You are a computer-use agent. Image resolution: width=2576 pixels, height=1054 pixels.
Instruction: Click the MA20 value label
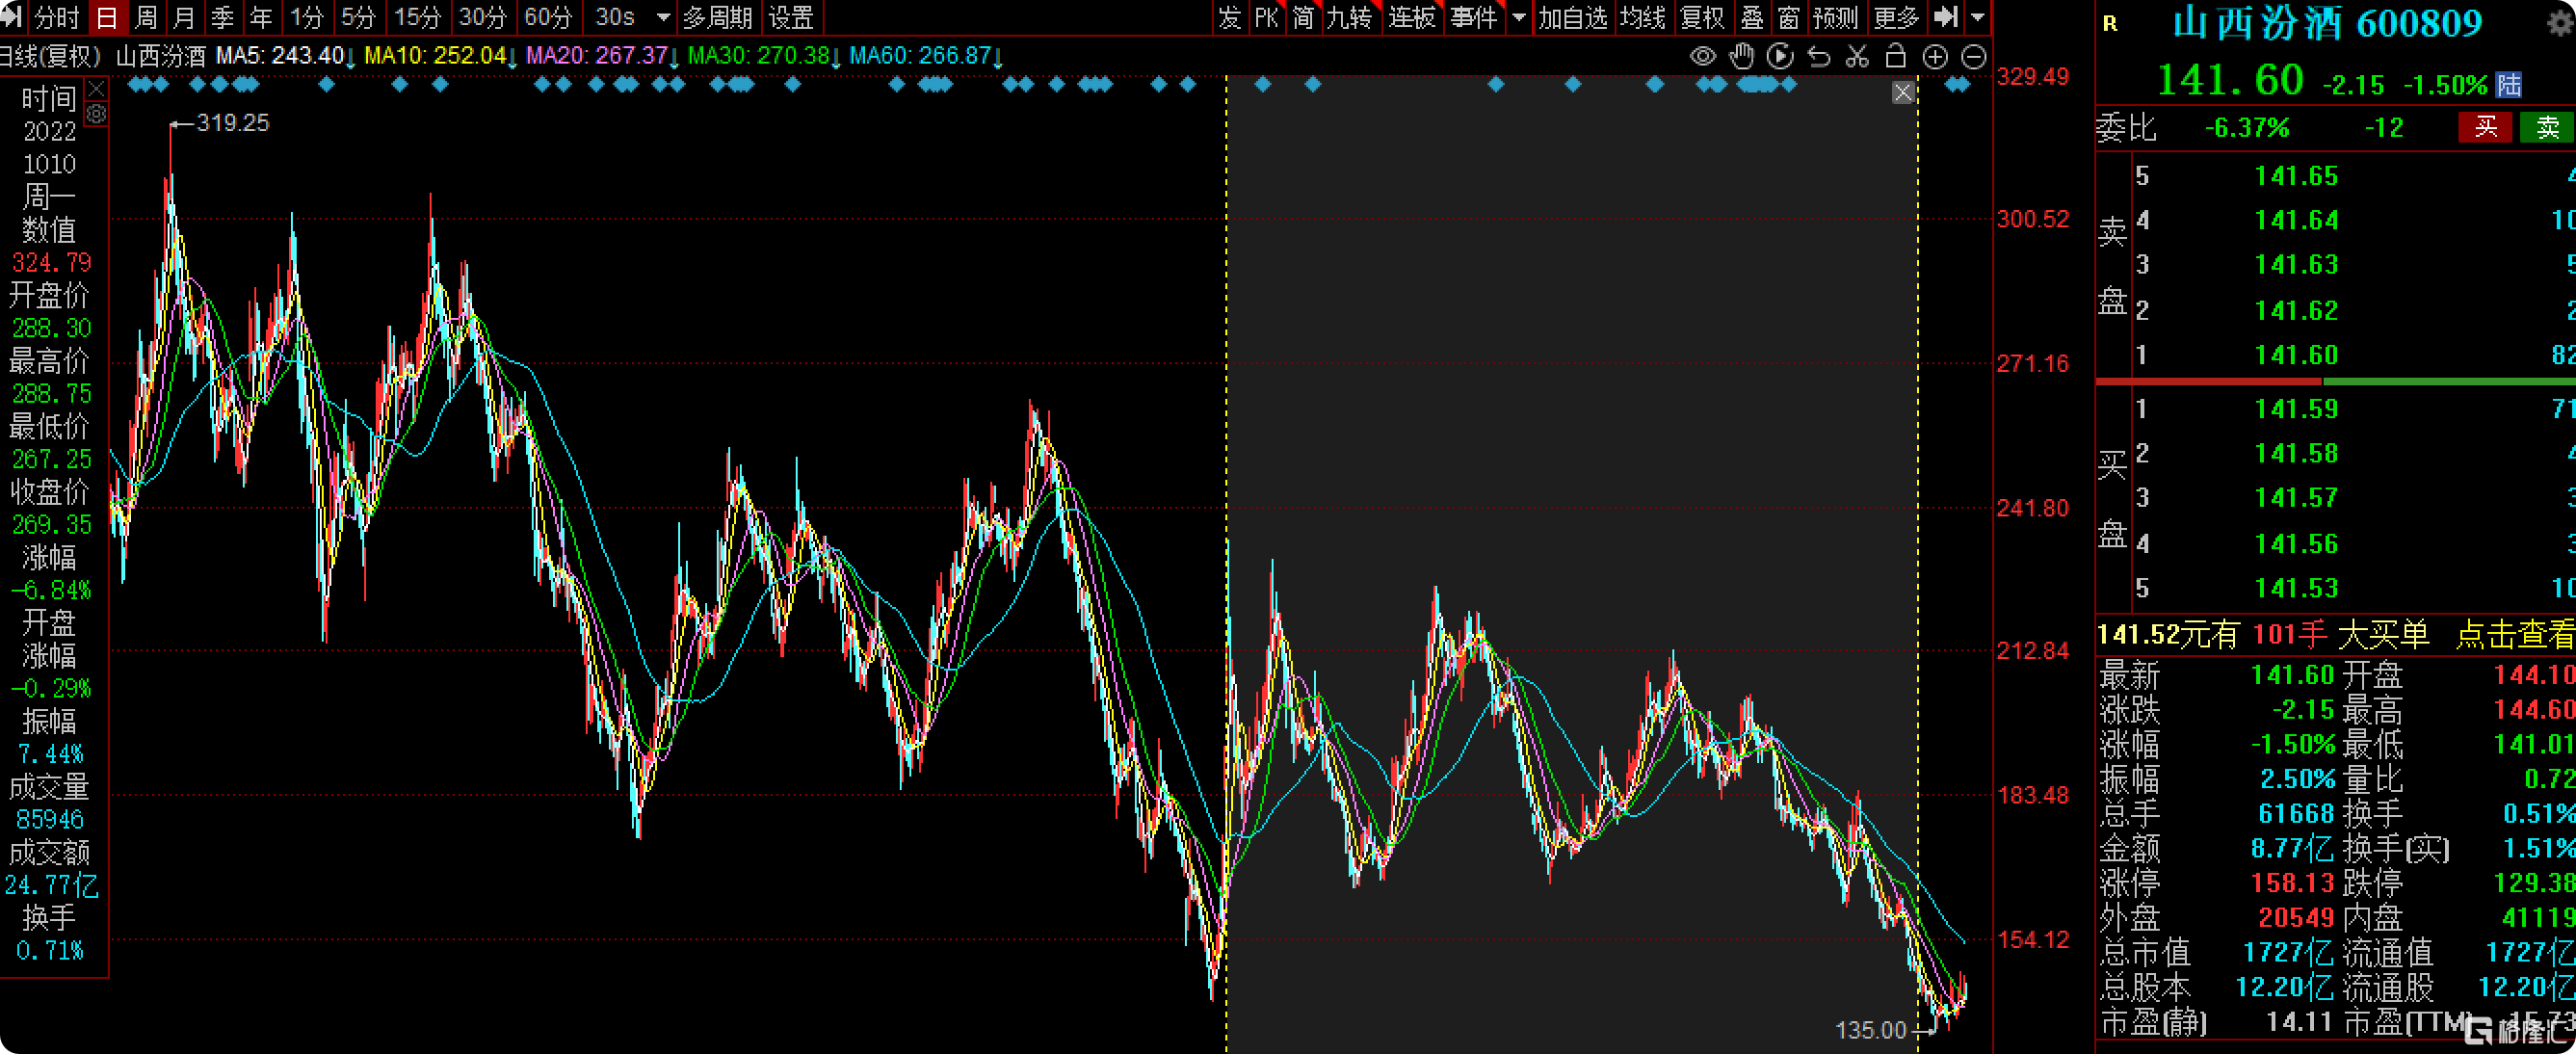tap(603, 56)
